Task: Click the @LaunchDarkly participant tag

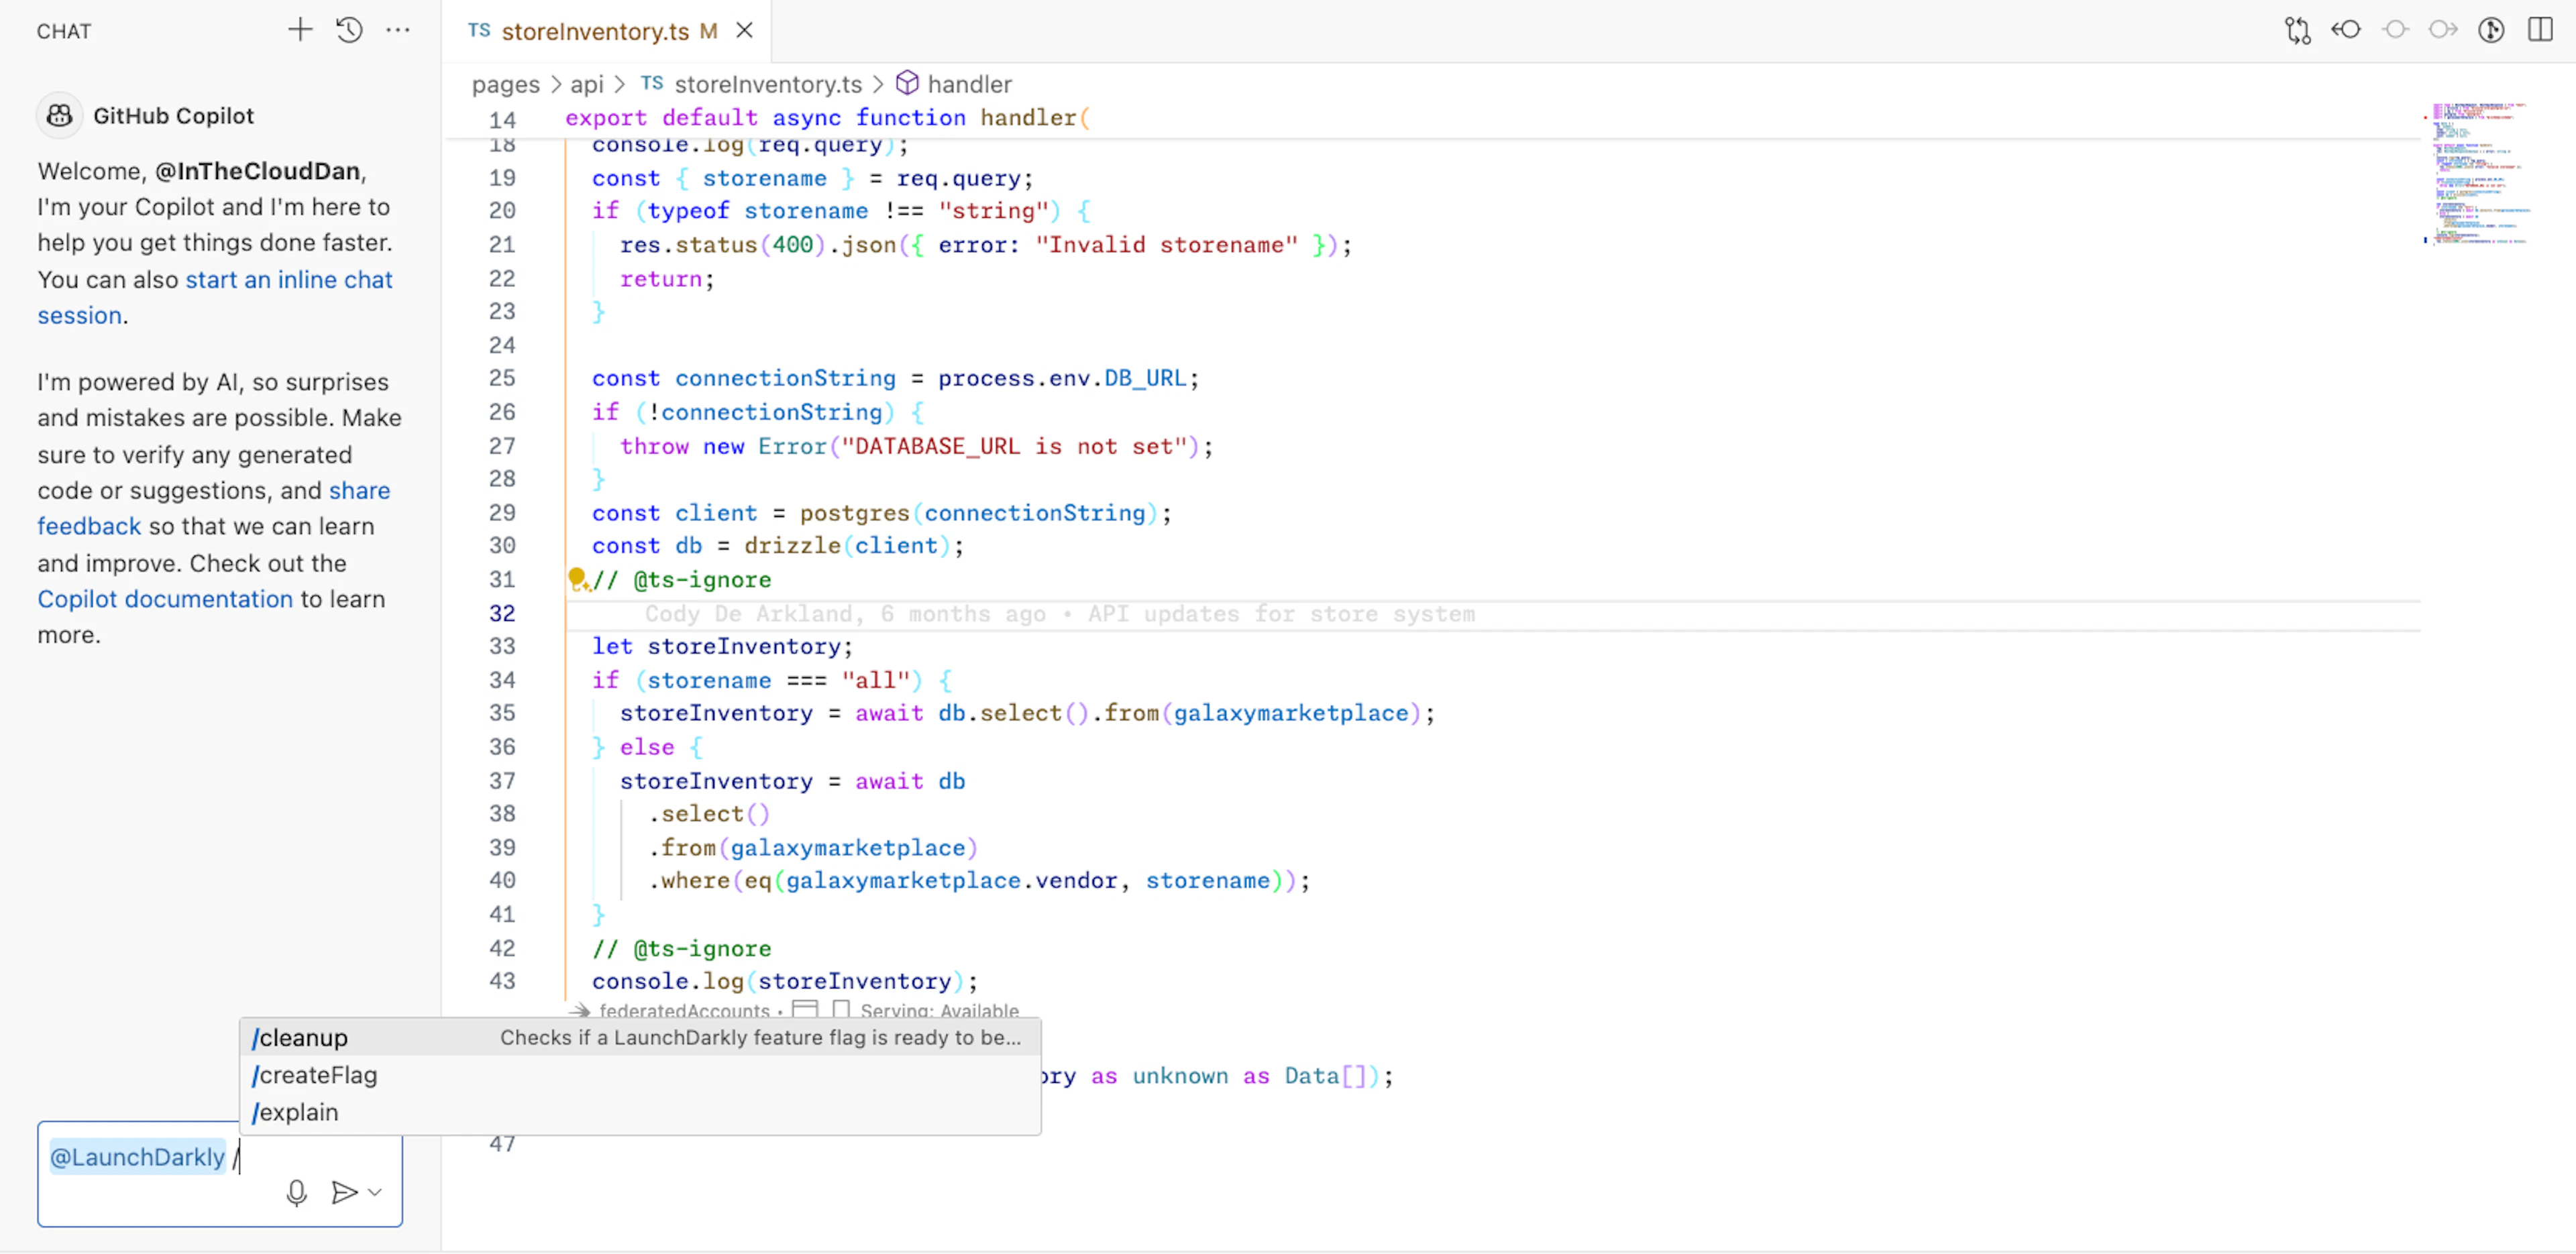Action: click(x=138, y=1157)
